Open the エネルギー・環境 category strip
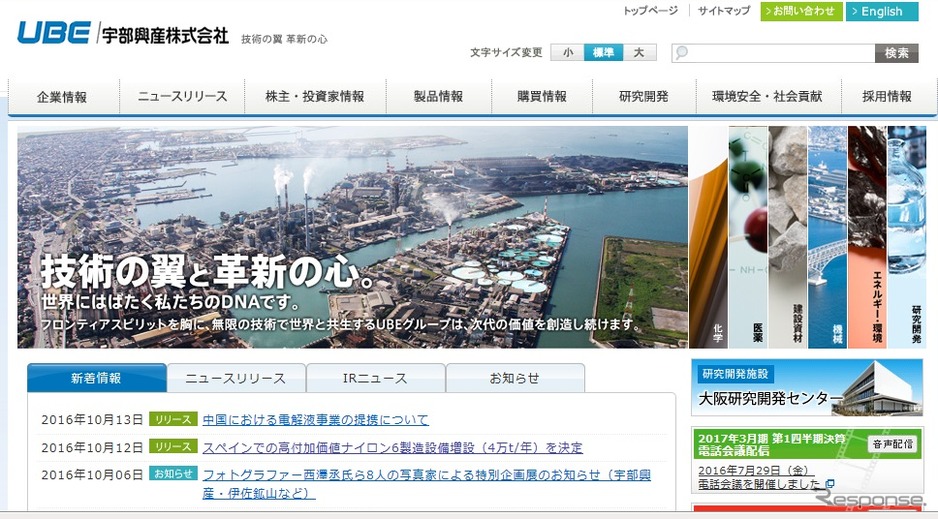The height and width of the screenshot is (519, 938). pyautogui.click(x=867, y=236)
